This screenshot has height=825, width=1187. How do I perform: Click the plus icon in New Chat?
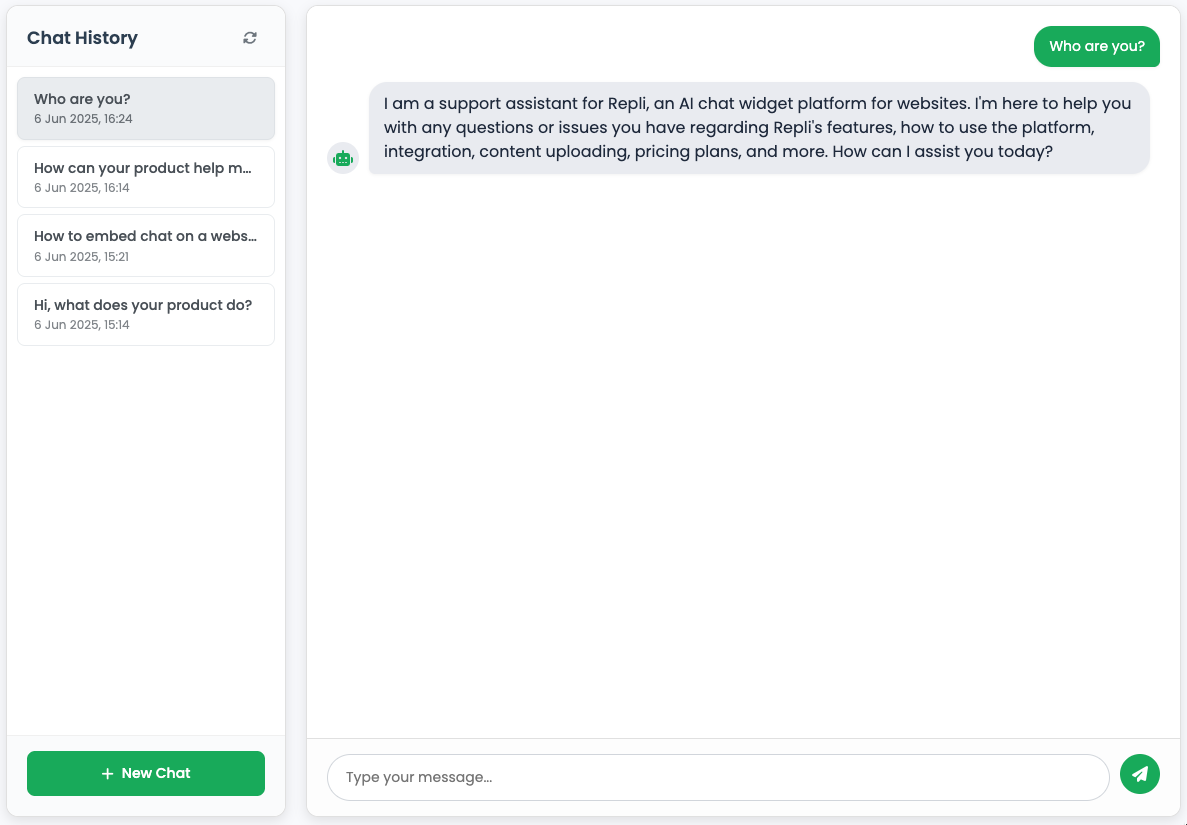point(107,774)
